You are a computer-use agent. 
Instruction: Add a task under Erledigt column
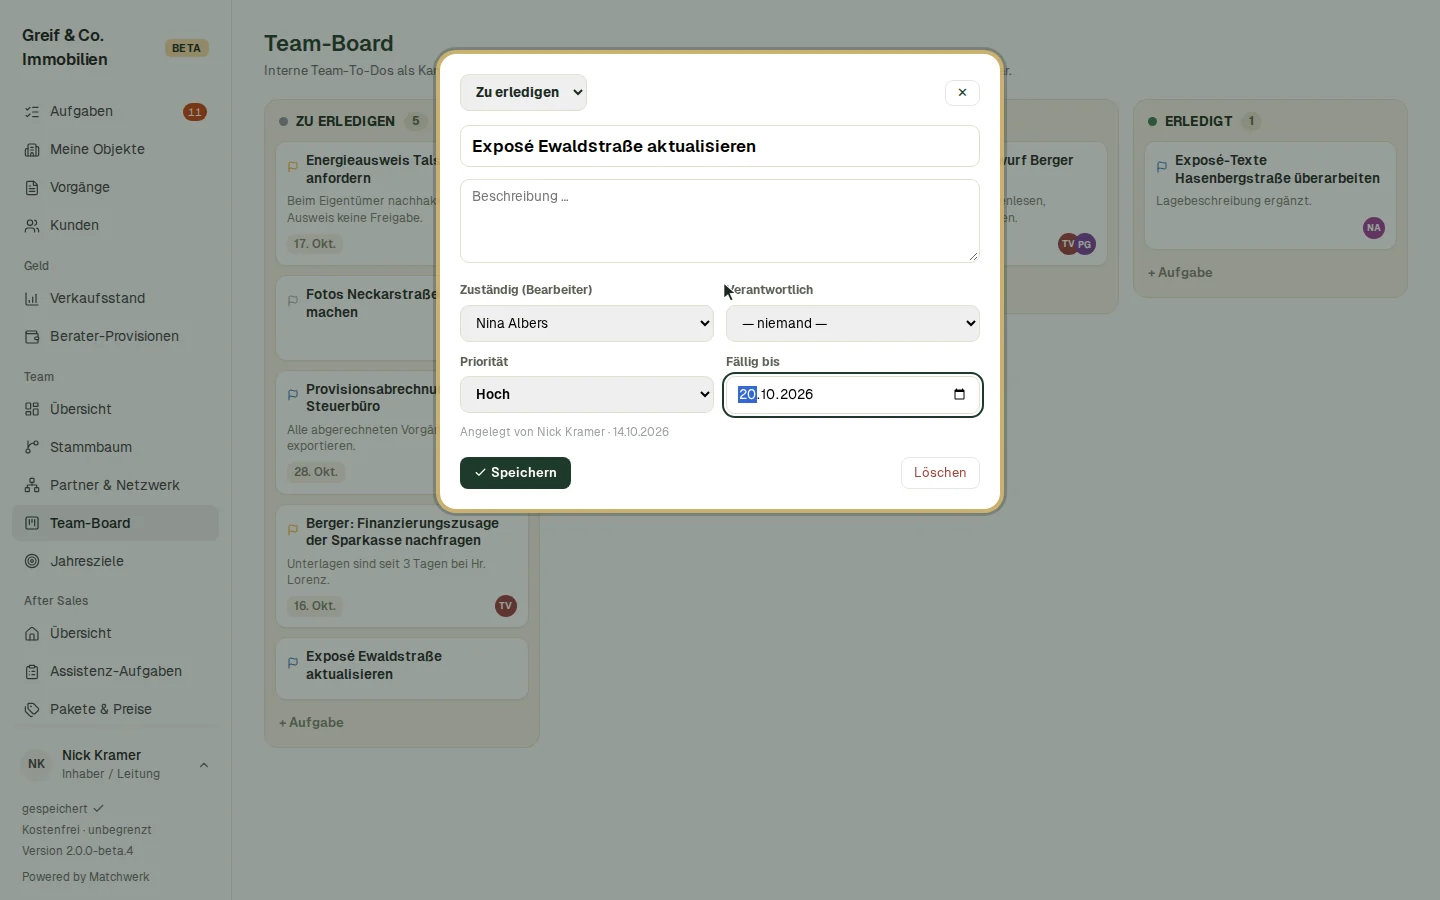pos(1180,273)
